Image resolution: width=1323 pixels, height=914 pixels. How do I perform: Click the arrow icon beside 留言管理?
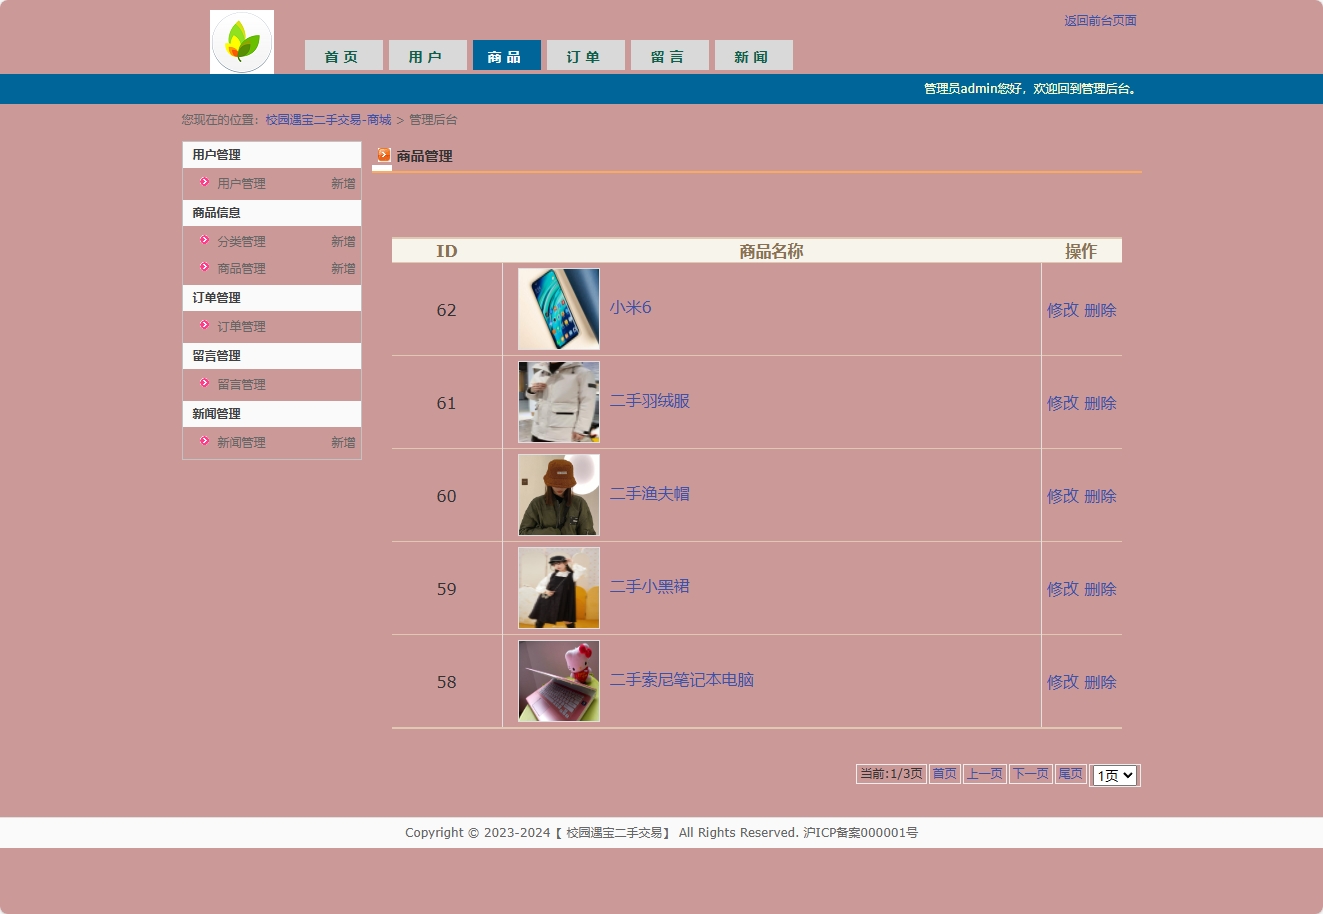tap(203, 384)
